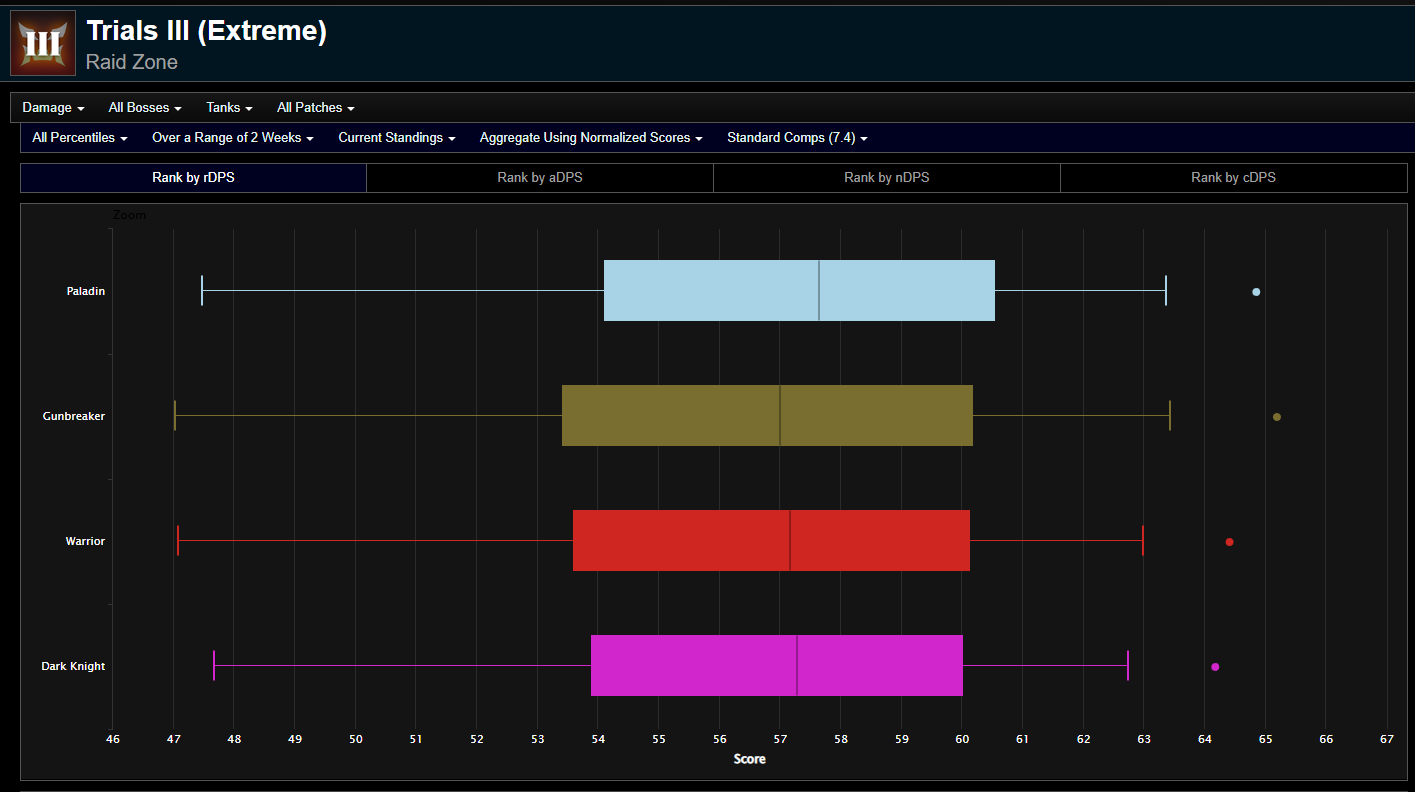Expand the Current Standings dropdown

pyautogui.click(x=397, y=138)
